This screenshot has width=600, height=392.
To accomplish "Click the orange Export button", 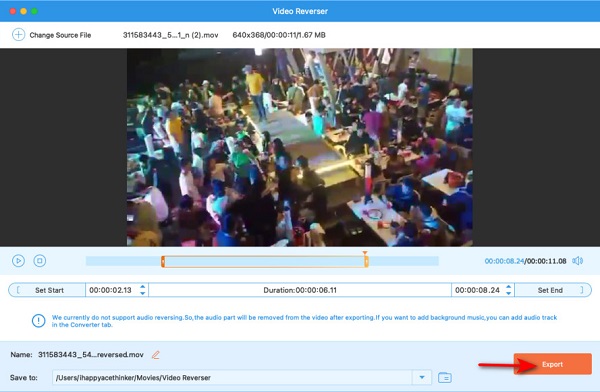I will tap(553, 364).
